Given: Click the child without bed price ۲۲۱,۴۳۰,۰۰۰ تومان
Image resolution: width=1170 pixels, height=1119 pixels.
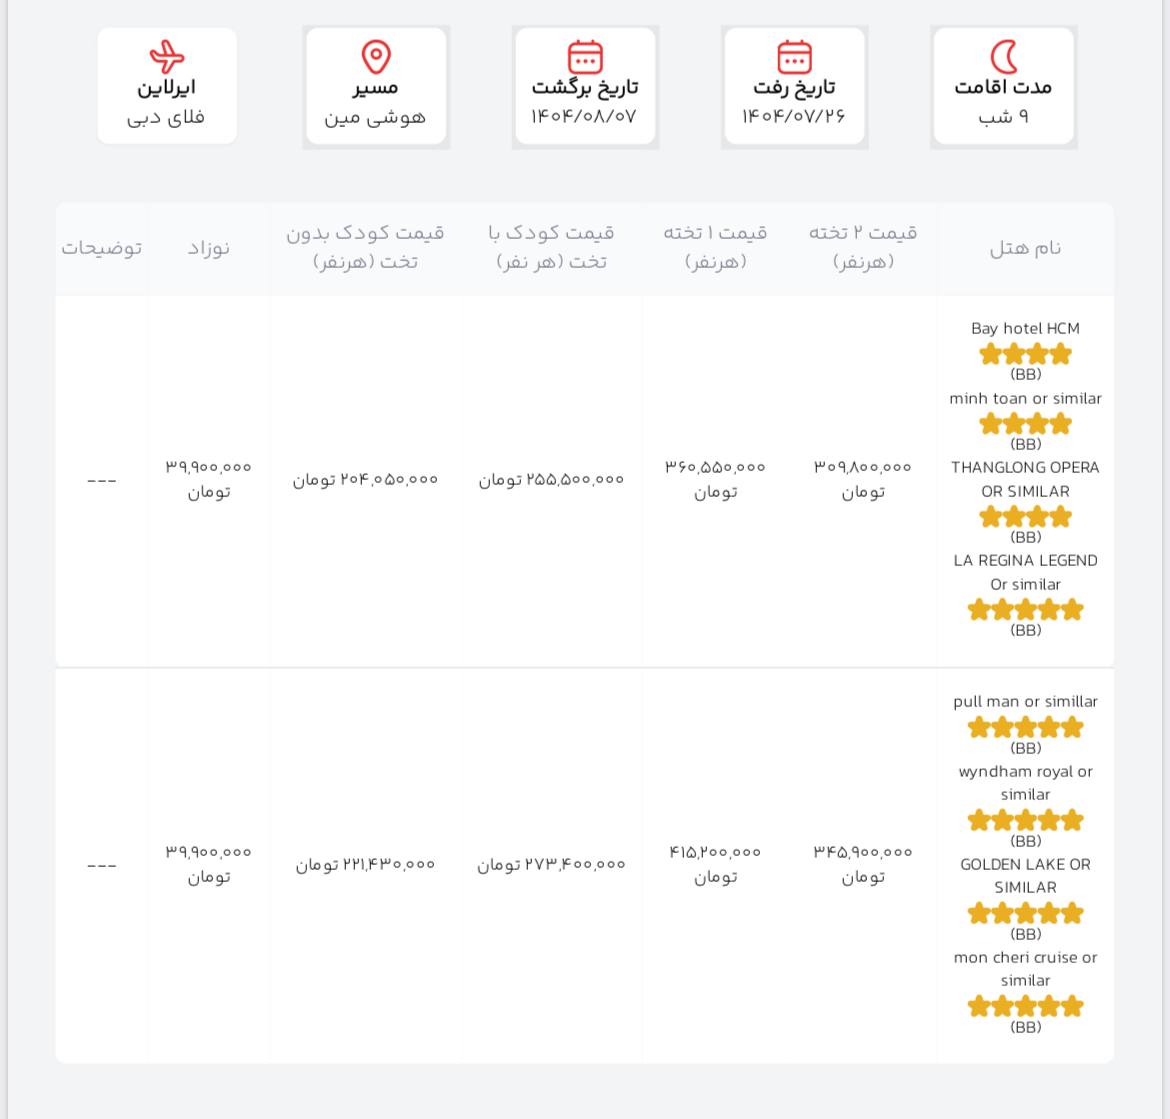Looking at the screenshot, I should [x=365, y=864].
